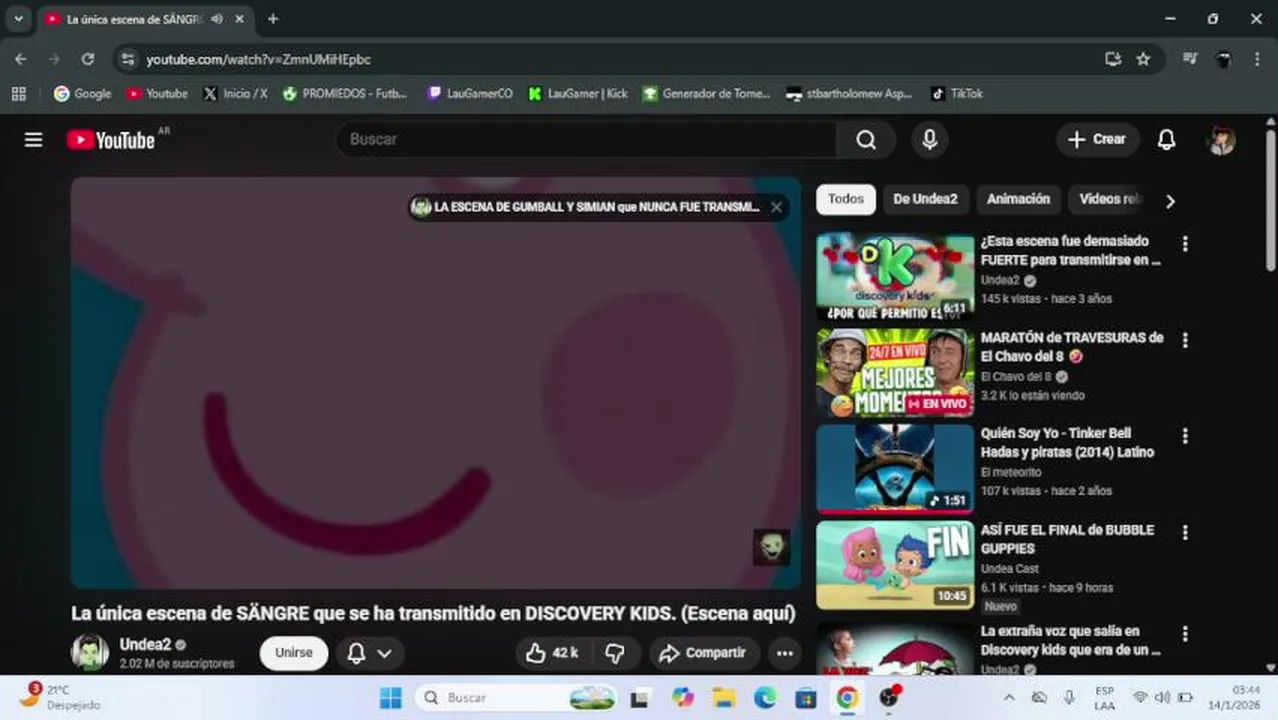Click the 'Compartir' share button
Screen dimensions: 1278x720
pyautogui.click(x=702, y=653)
